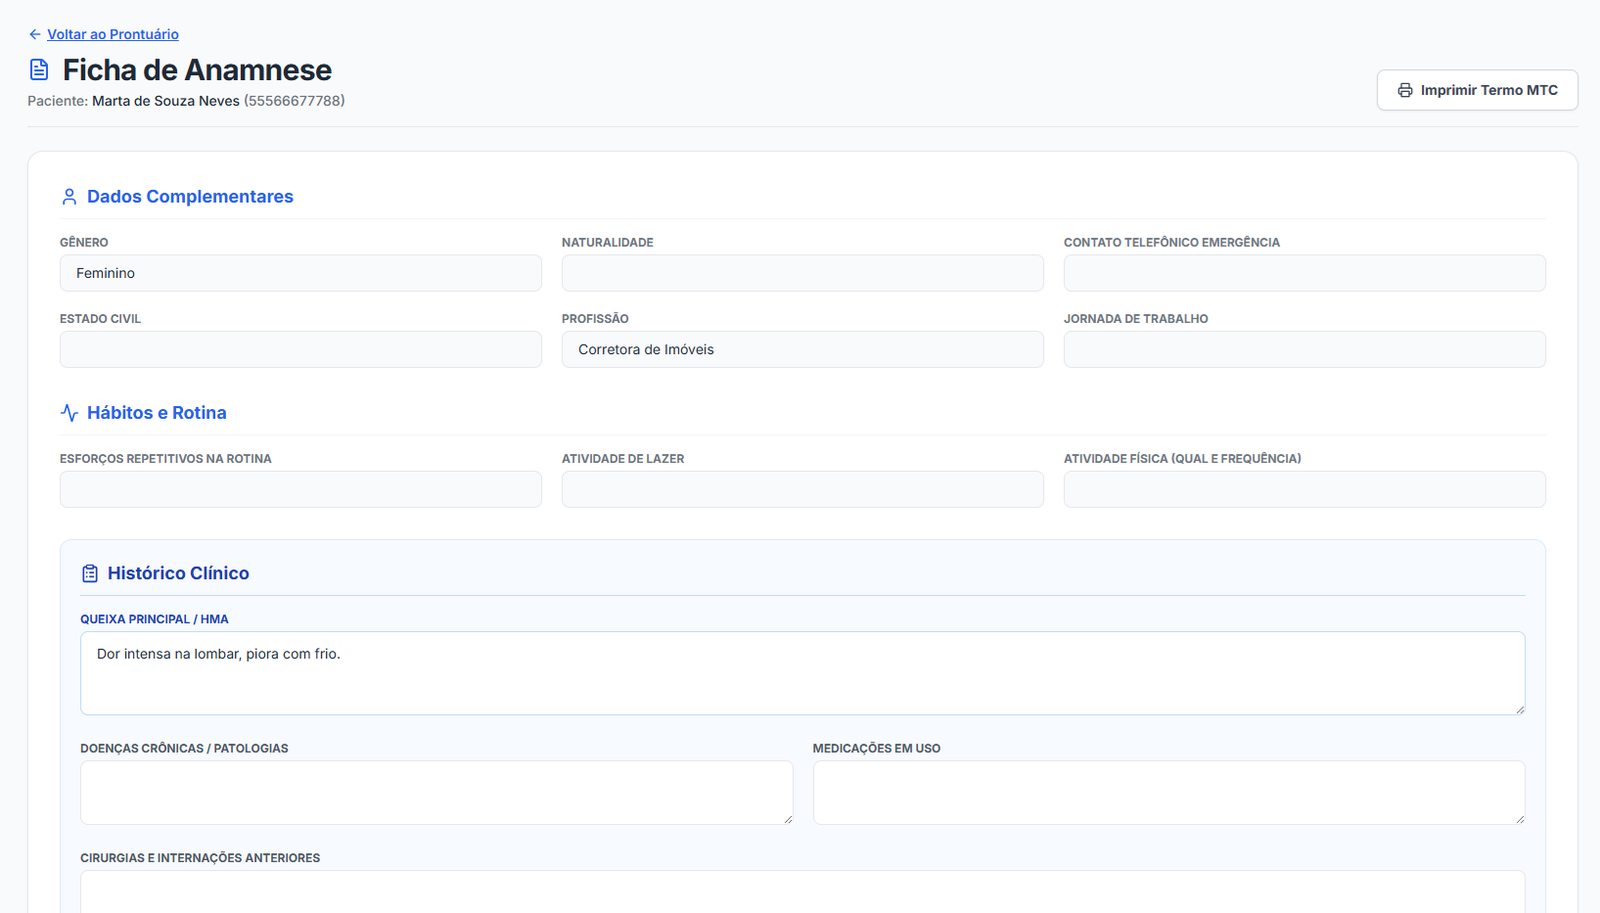Click the Hábitos e Rotina section heading
This screenshot has height=913, width=1600.
pos(157,413)
